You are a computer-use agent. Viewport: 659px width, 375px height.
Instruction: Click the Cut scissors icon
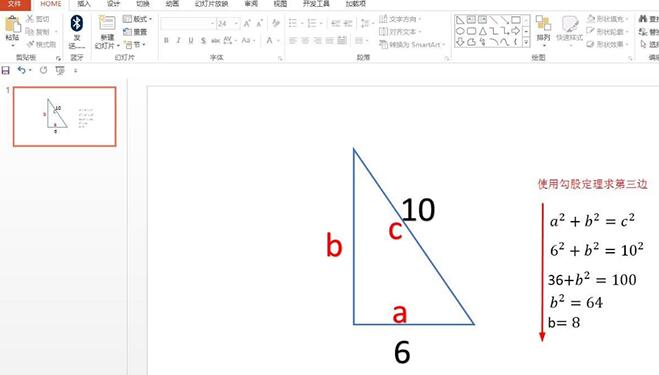coord(30,19)
